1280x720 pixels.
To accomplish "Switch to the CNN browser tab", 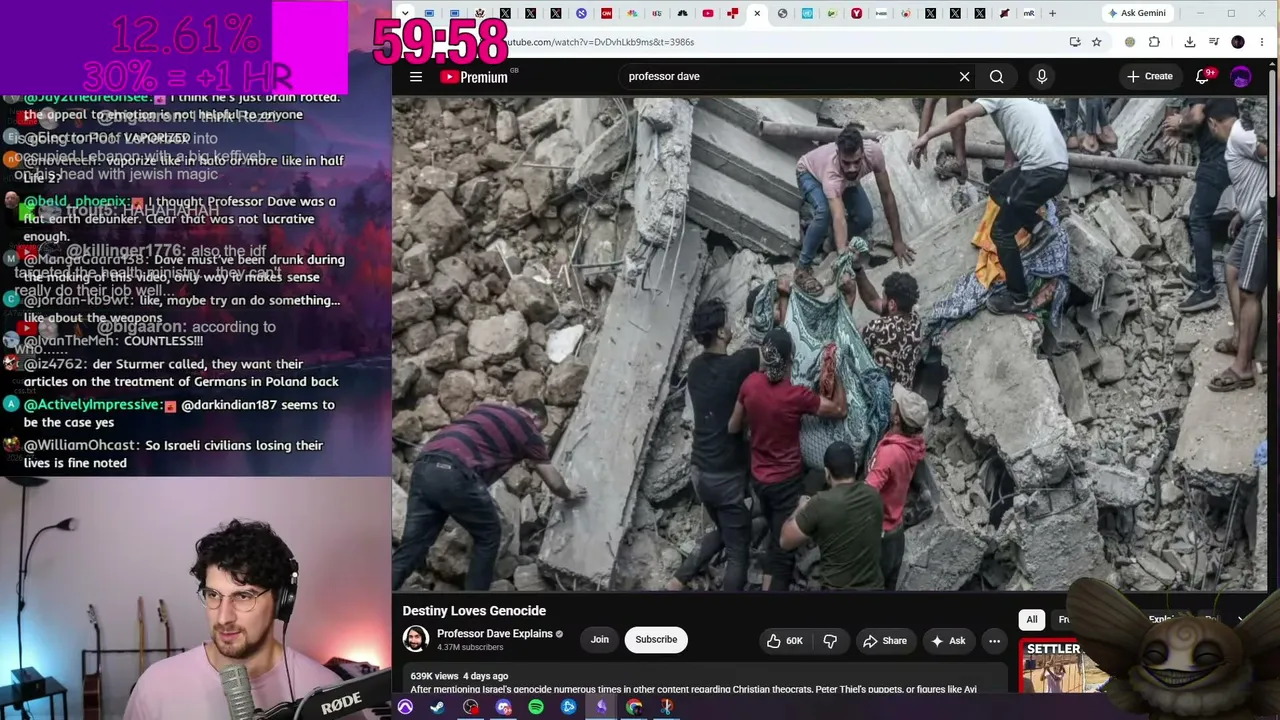I will (607, 13).
